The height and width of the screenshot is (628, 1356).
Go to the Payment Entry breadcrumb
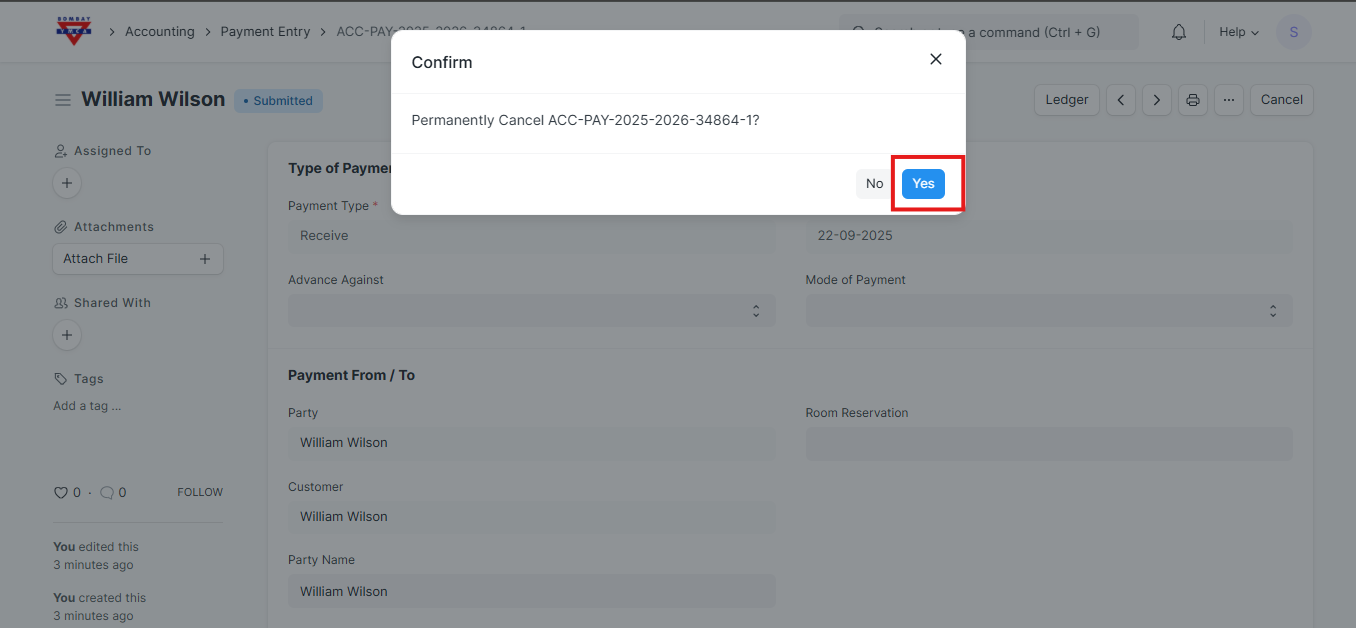(265, 32)
